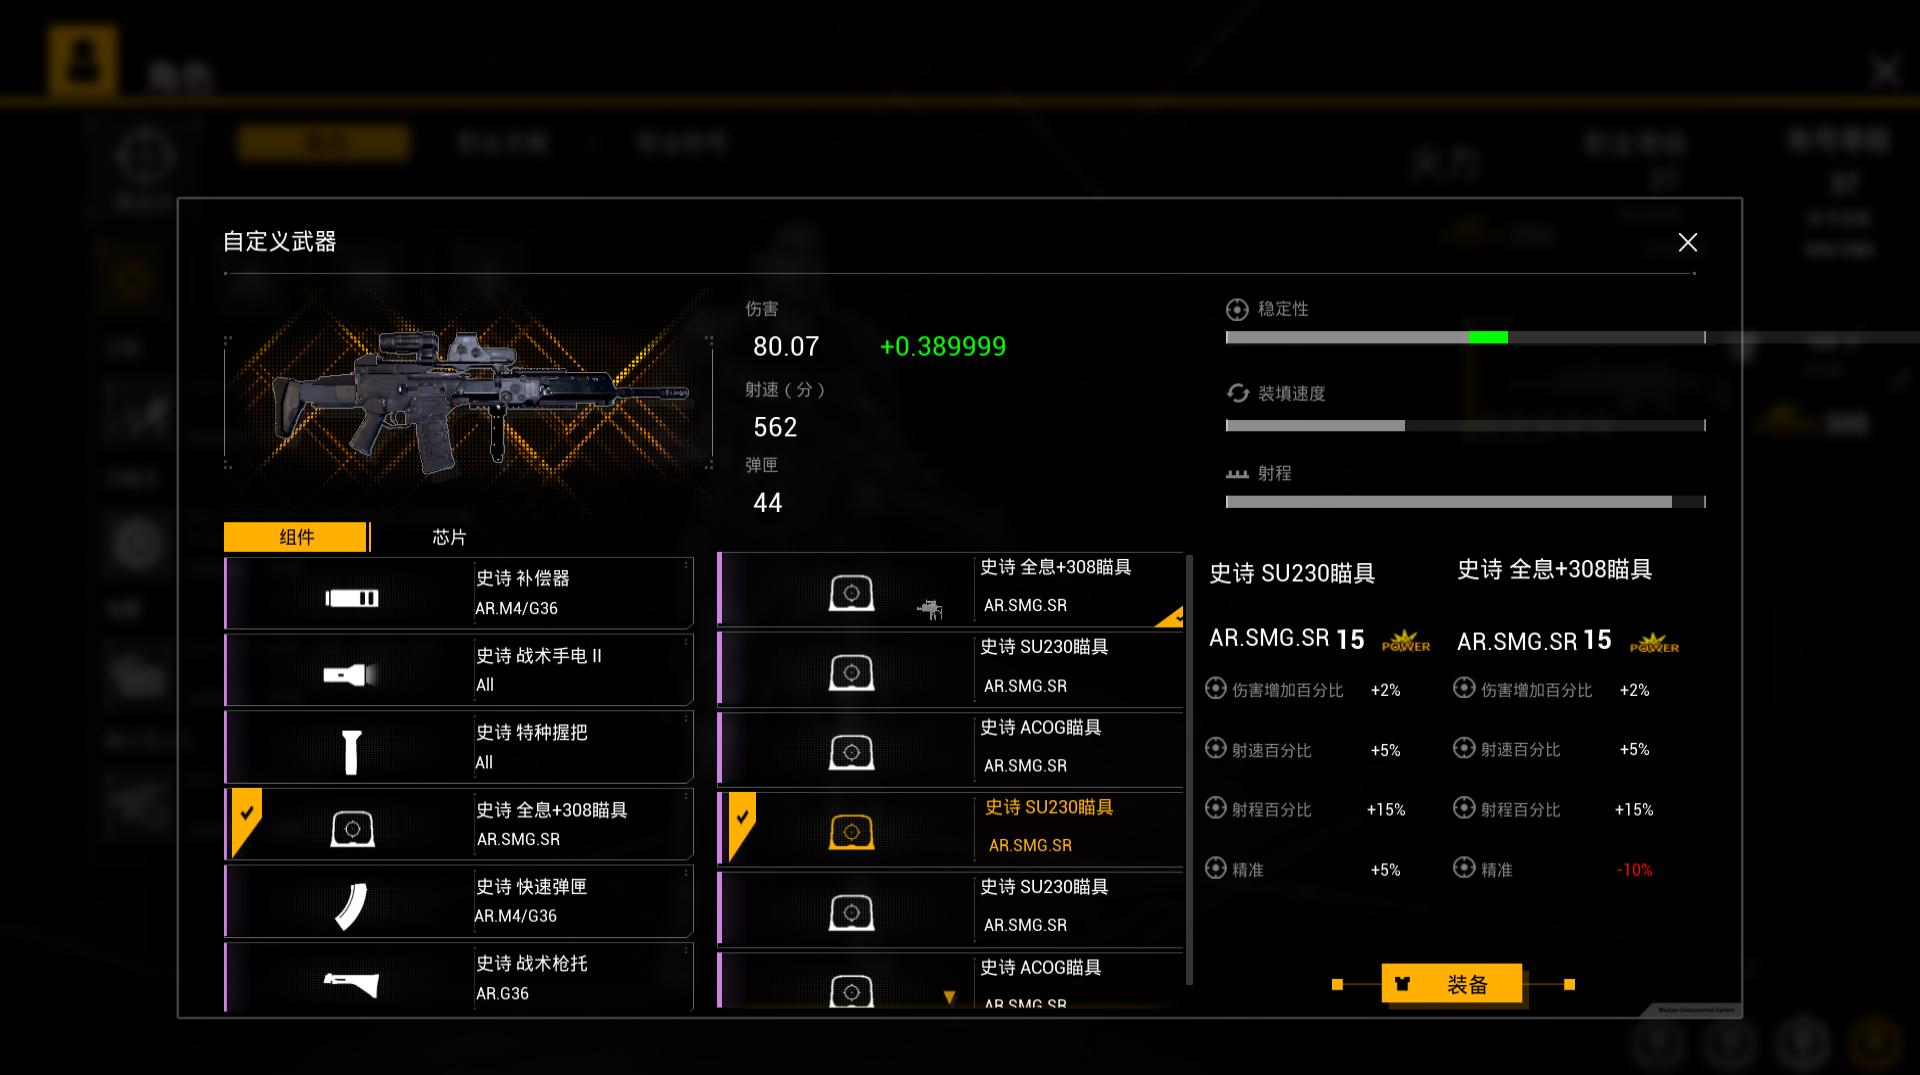Expand the sight list with down arrow

pos(949,997)
